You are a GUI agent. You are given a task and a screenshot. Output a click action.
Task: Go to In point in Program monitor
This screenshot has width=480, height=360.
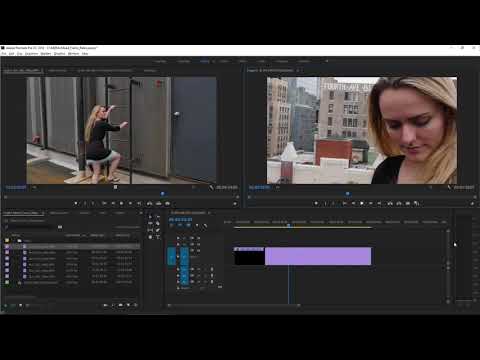coord(345,203)
